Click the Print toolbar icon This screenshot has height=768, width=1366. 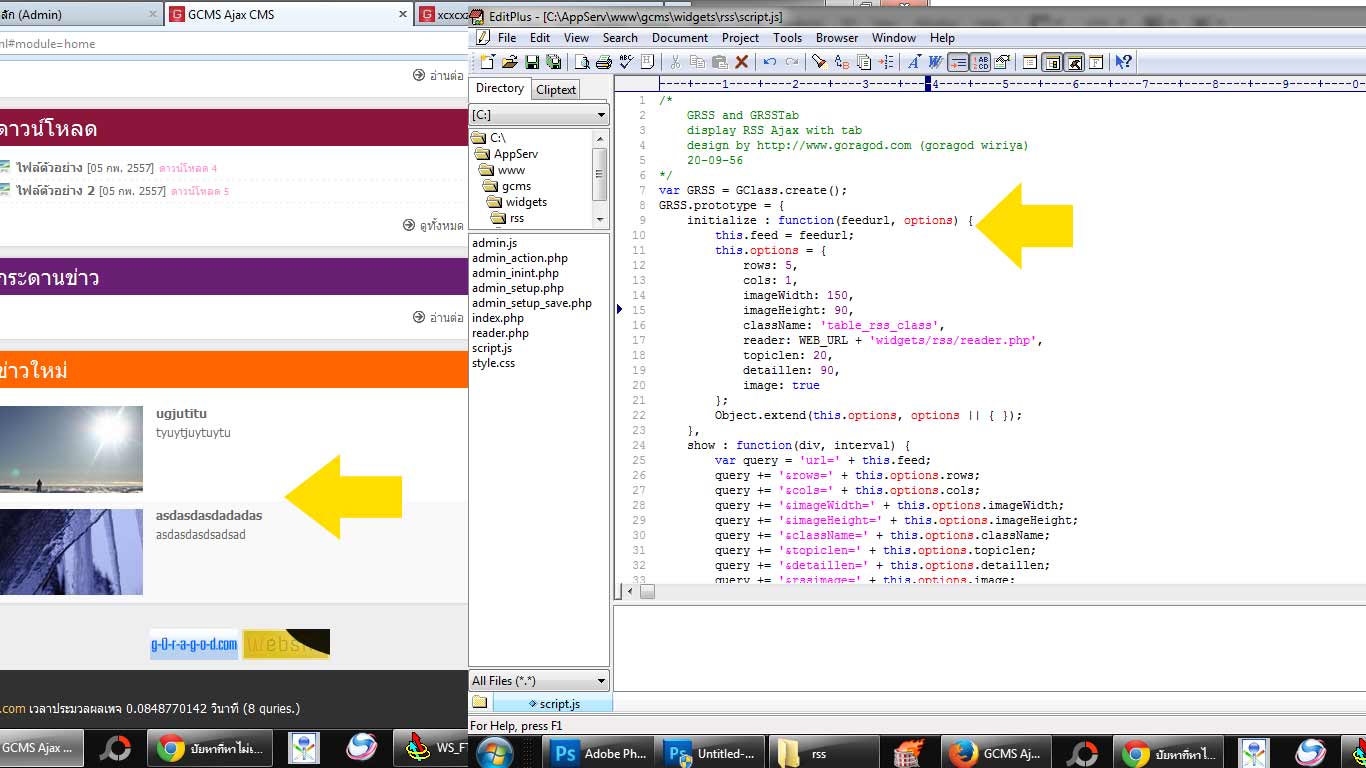click(603, 62)
